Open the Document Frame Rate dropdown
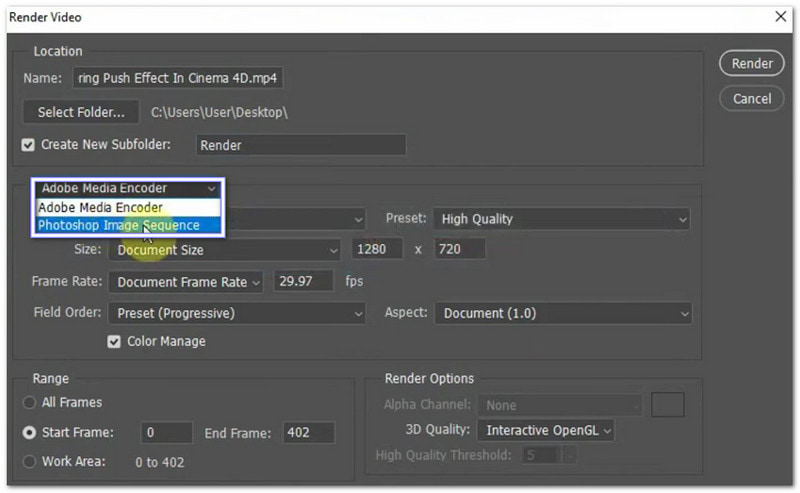 pyautogui.click(x=186, y=282)
